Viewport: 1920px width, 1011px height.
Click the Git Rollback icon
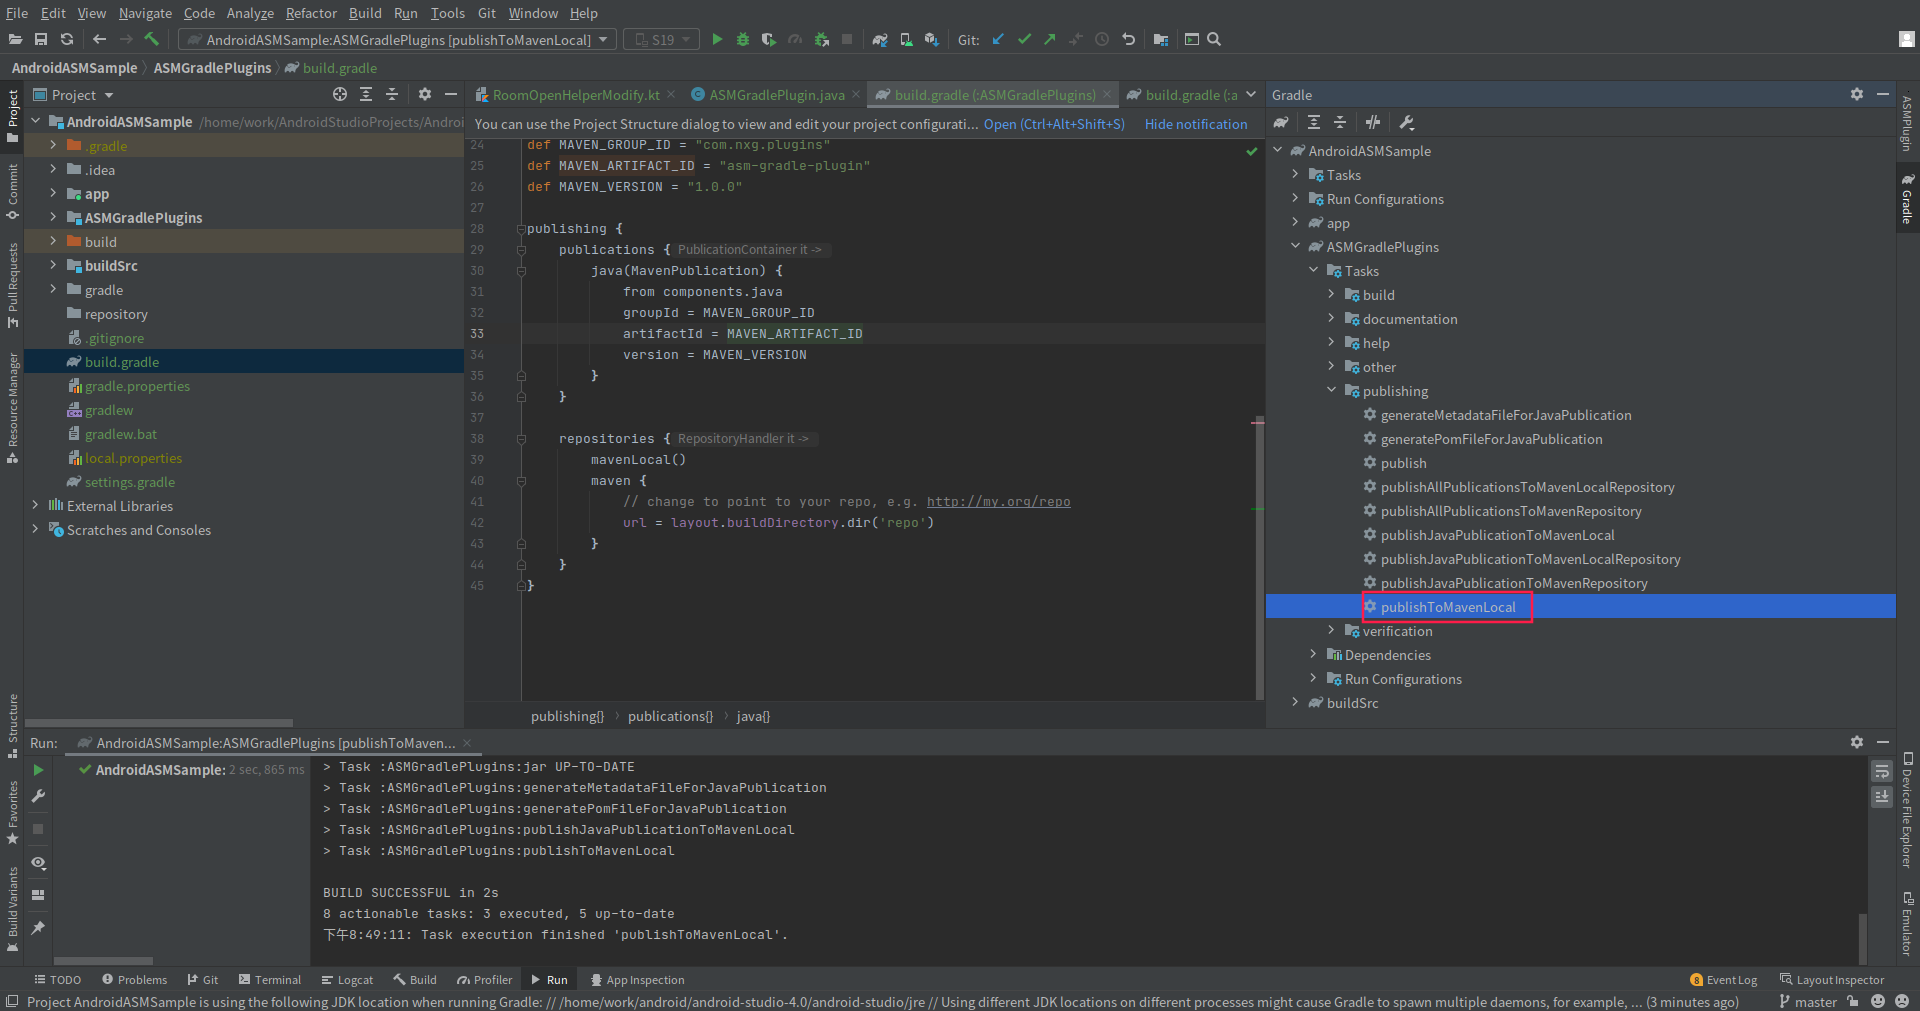tap(1128, 39)
